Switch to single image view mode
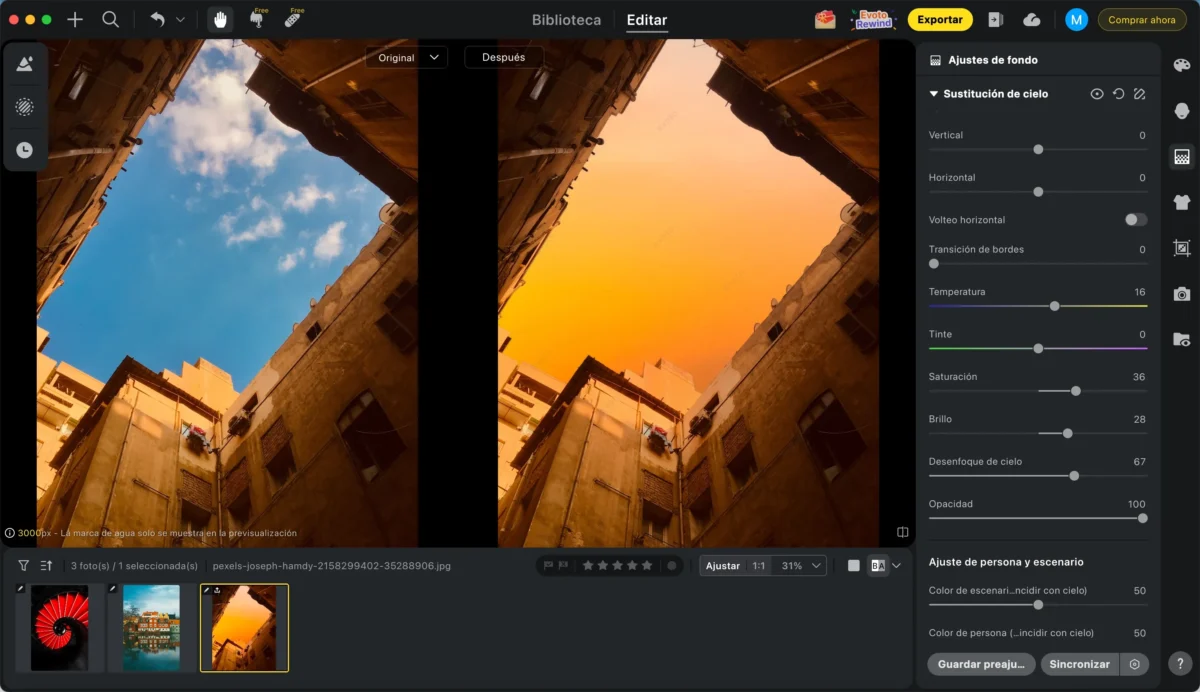This screenshot has height=692, width=1200. pyautogui.click(x=853, y=566)
